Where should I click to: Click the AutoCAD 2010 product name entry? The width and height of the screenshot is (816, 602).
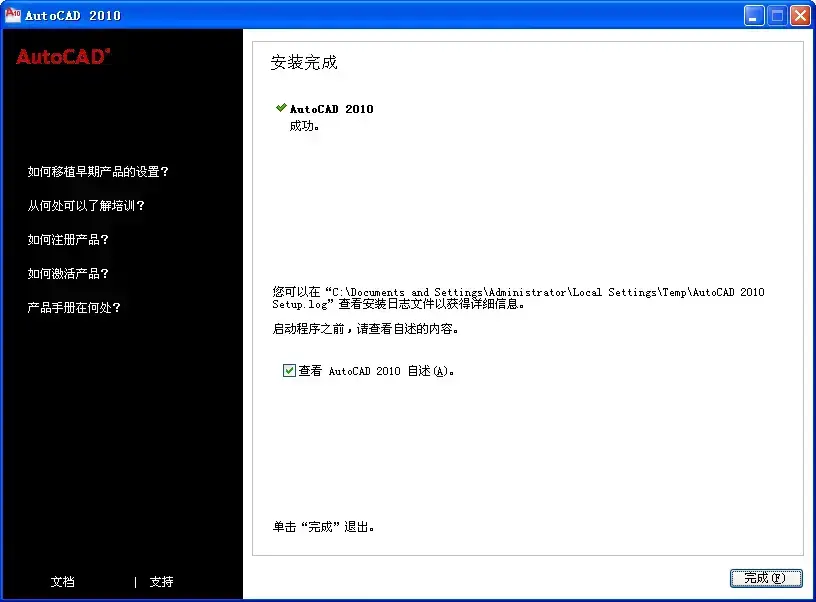[x=332, y=109]
